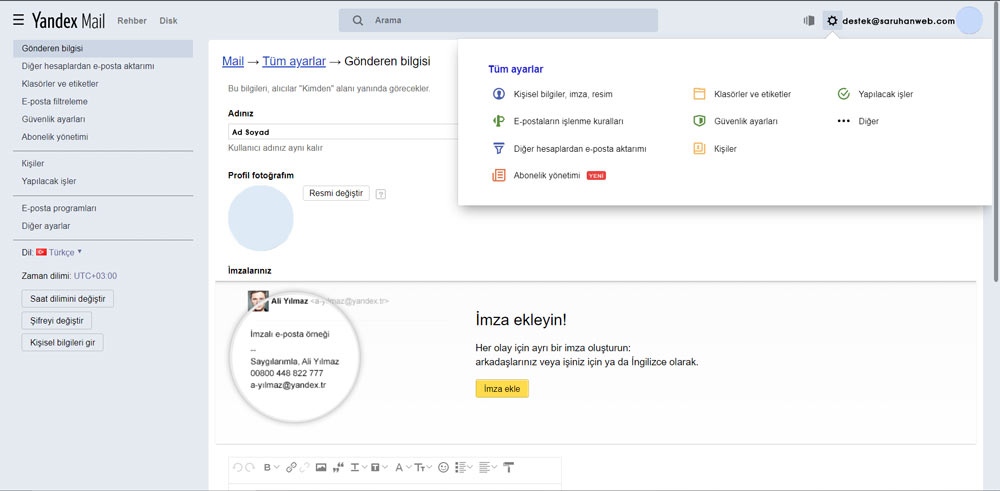
Task: Click the insert link icon
Action: [291, 467]
